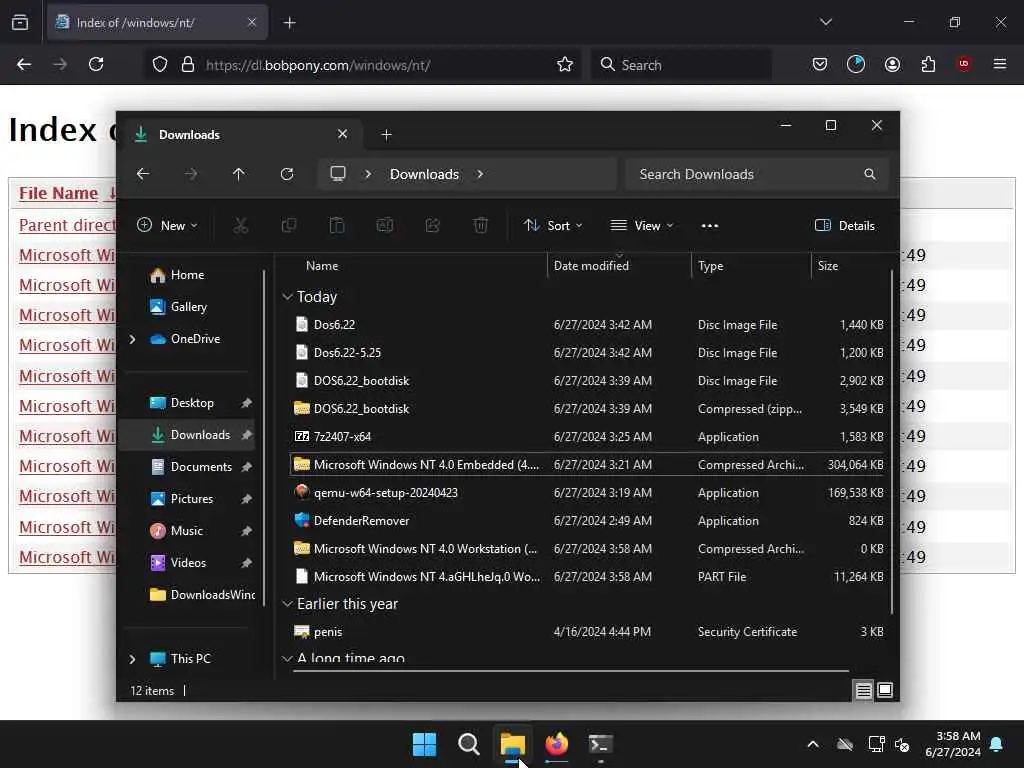Refresh the Downloads folder view
The width and height of the screenshot is (1024, 768).
[287, 174]
